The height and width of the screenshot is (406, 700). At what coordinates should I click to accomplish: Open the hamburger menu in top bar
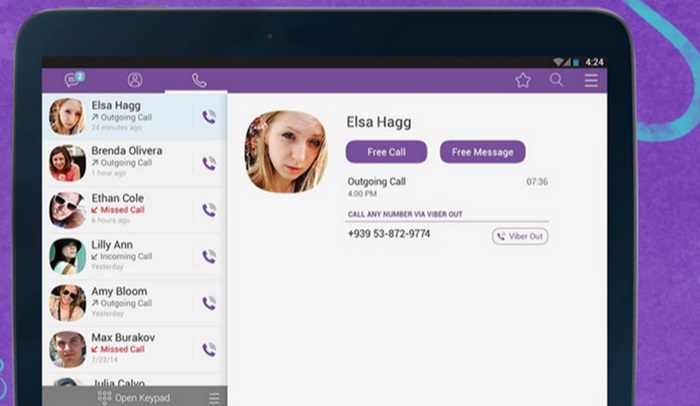click(x=591, y=81)
